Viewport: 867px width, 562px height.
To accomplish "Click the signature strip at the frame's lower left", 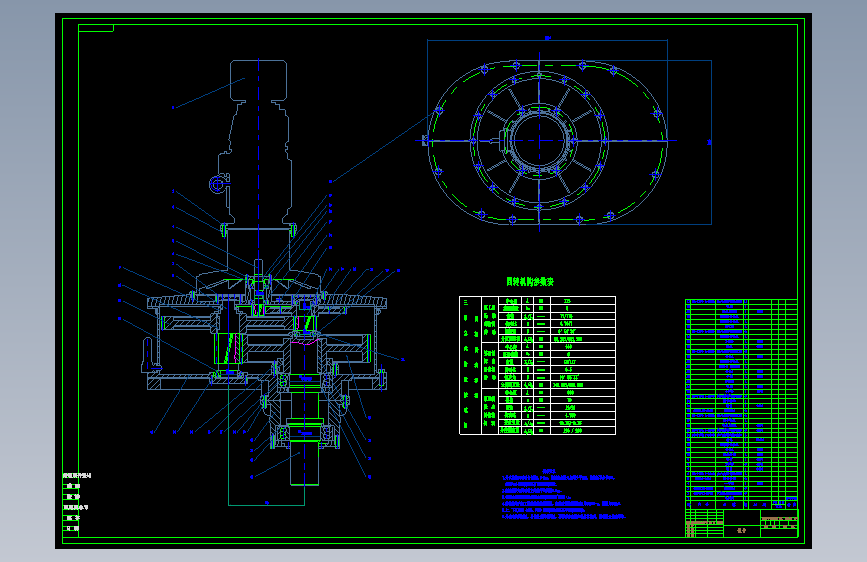I will tap(77, 502).
